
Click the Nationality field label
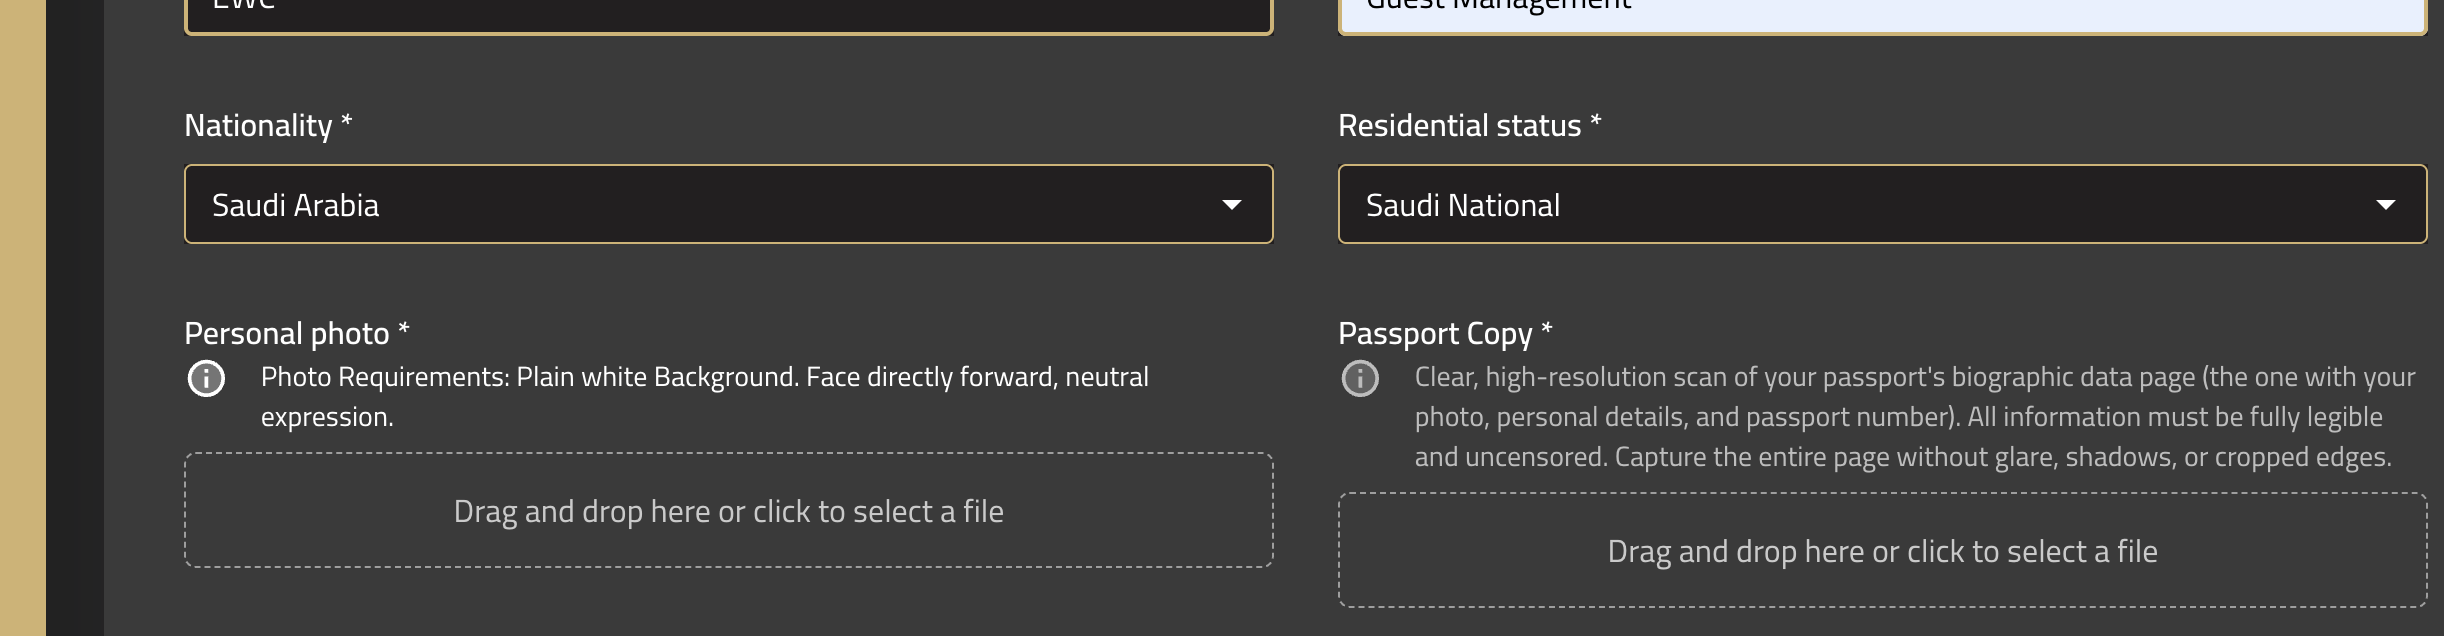point(258,126)
